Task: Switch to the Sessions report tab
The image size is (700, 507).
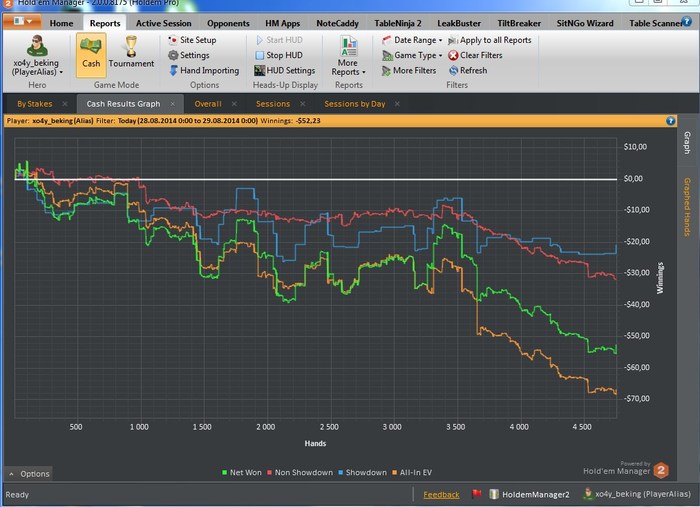Action: 273,104
